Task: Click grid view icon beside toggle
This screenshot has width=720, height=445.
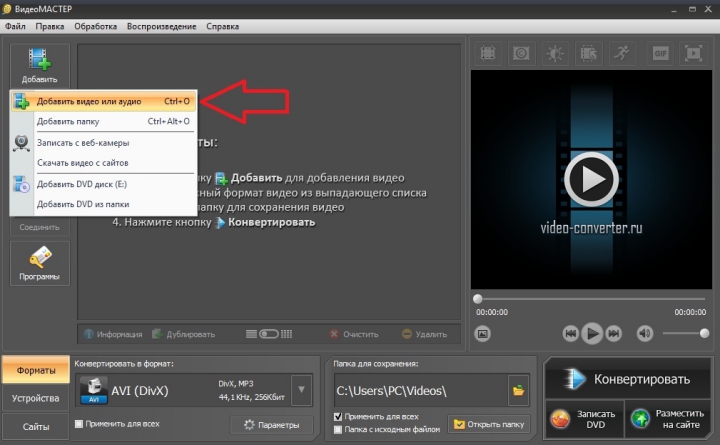Action: click(x=287, y=334)
